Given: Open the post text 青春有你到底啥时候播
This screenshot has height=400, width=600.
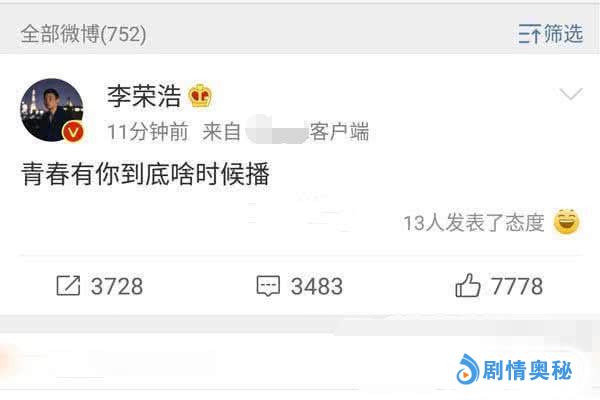Looking at the screenshot, I should click(145, 174).
